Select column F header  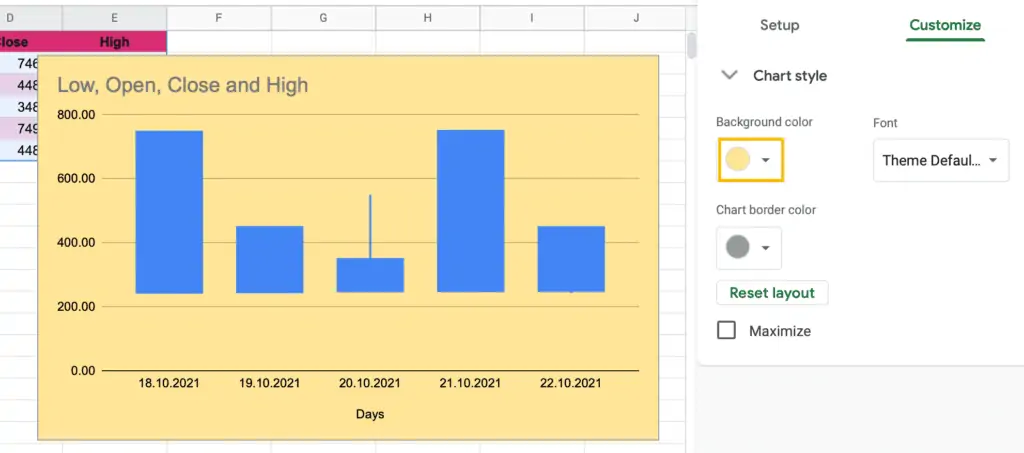[x=219, y=18]
